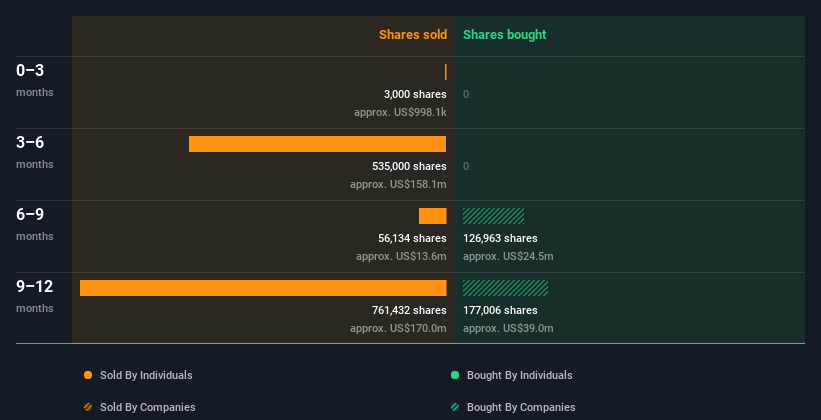Screen dimensions: 821x420
Task: Click the thin 3,000 shares sold bar
Action: click(x=445, y=72)
